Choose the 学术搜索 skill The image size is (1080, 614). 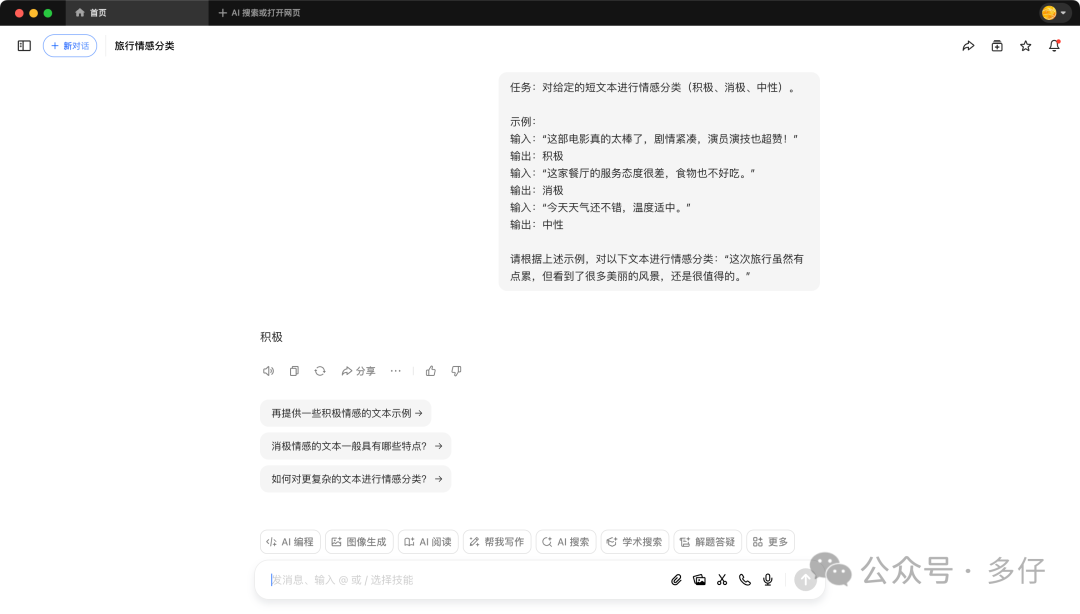click(634, 542)
